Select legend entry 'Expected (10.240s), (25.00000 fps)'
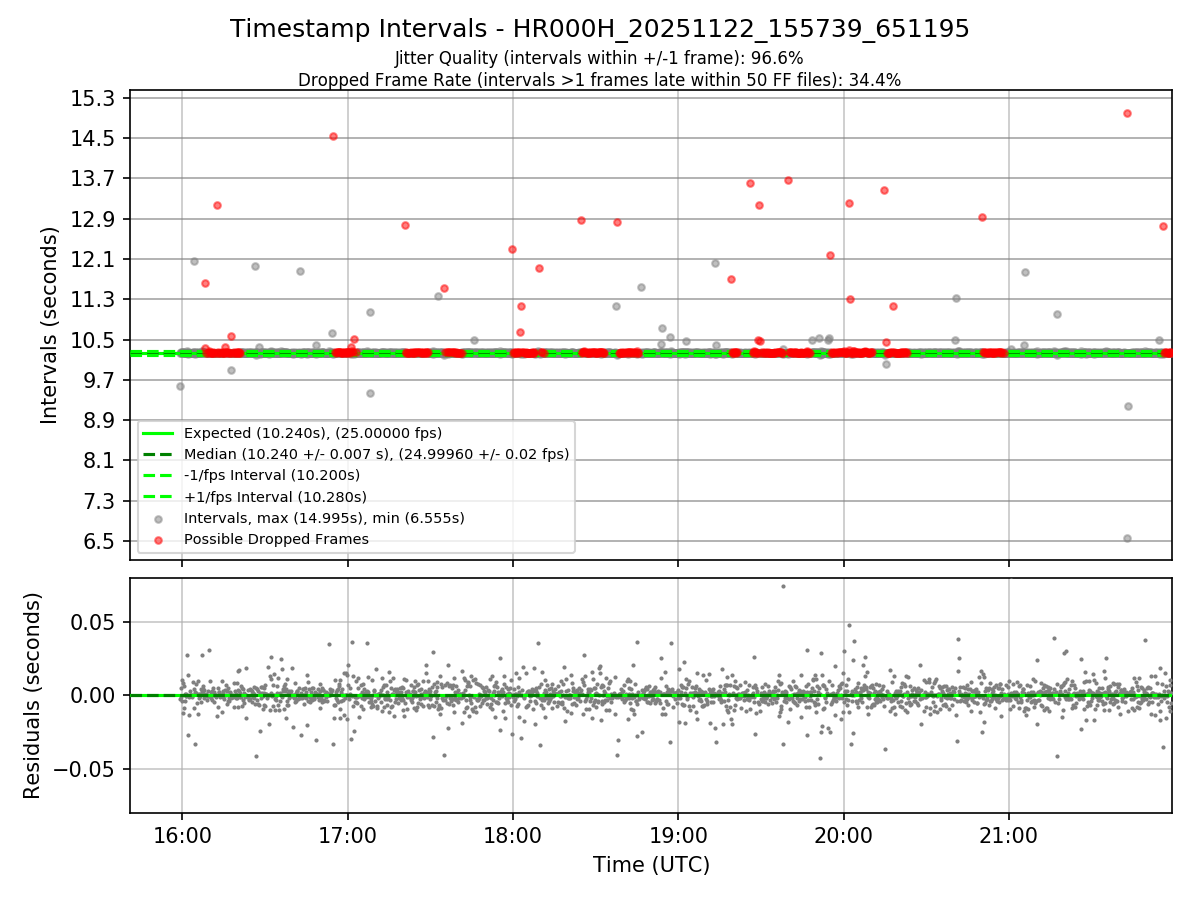 point(313,433)
